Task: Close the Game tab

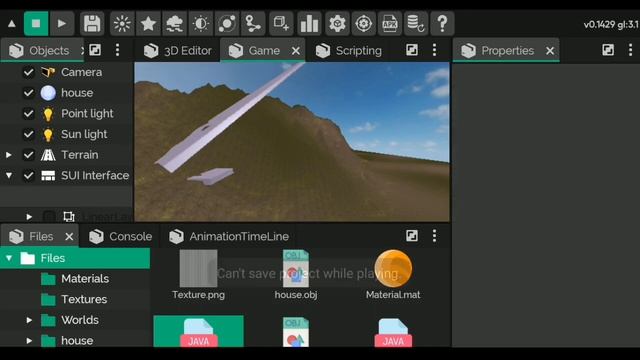Action: coord(296,51)
